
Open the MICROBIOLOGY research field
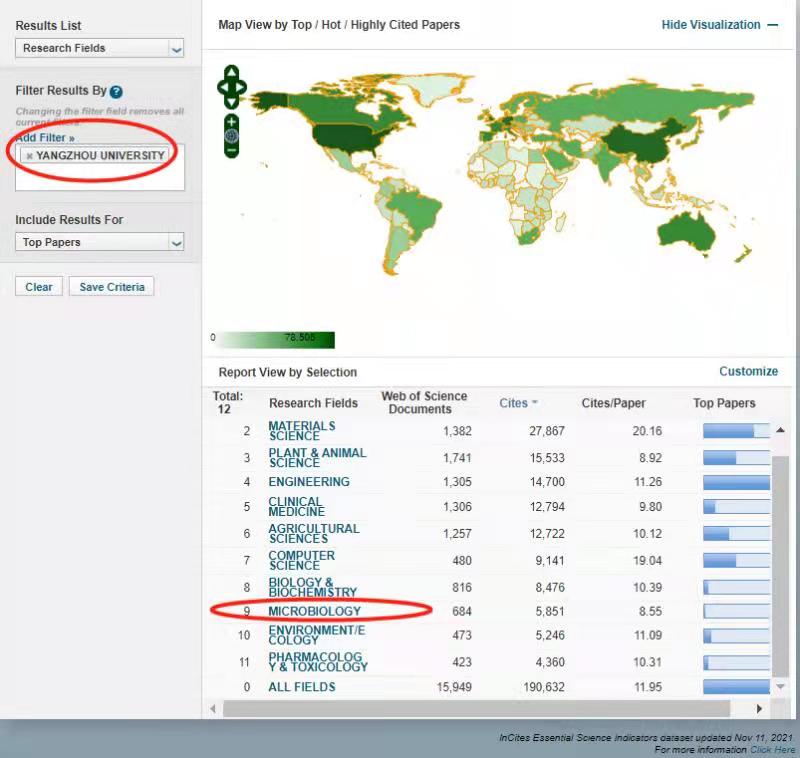pyautogui.click(x=314, y=611)
